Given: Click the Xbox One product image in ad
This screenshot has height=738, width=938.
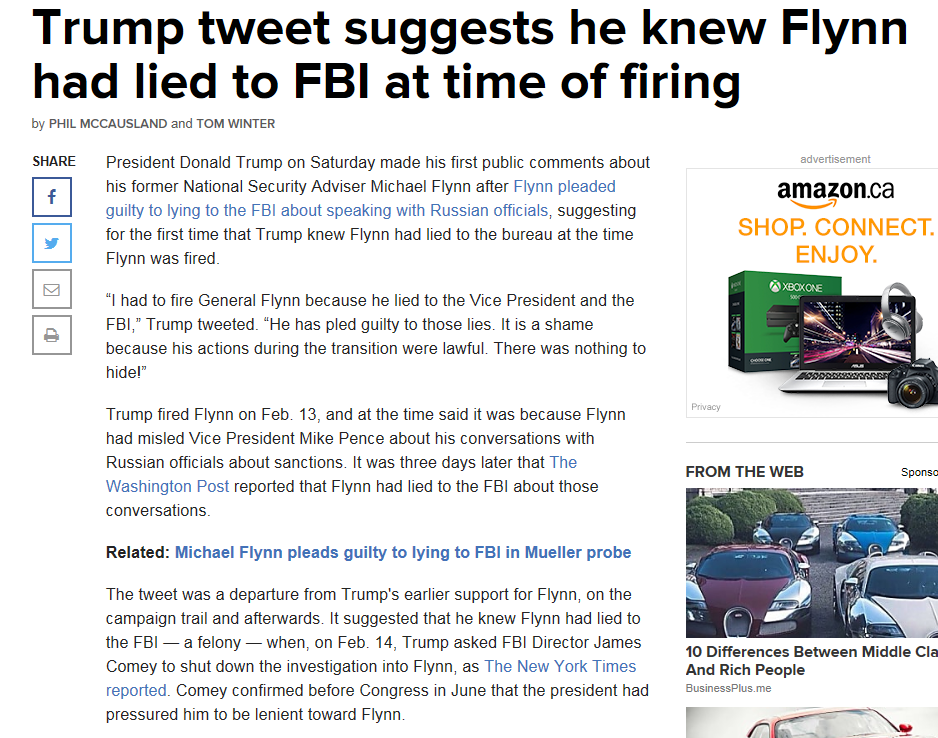Looking at the screenshot, I should 785,324.
